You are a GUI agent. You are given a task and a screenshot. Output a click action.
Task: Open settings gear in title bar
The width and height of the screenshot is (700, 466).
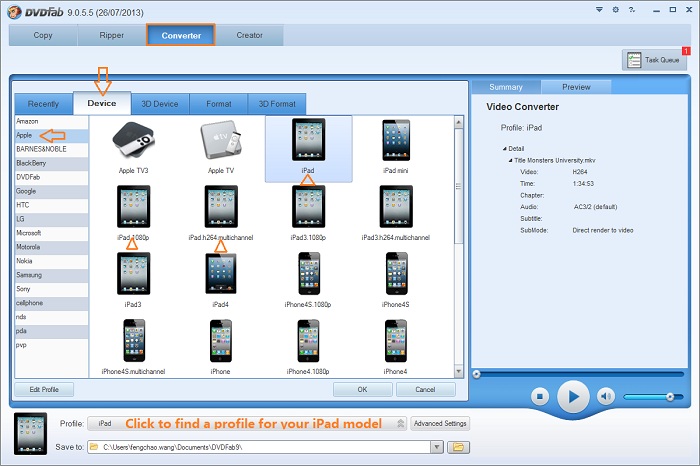click(x=616, y=9)
